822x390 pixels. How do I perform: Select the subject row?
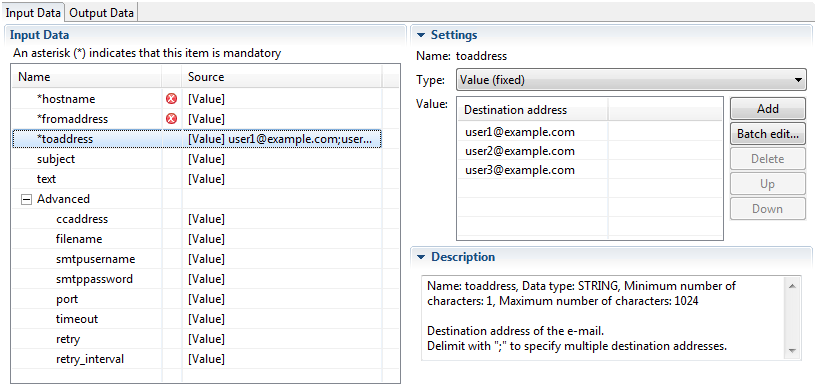coord(197,159)
